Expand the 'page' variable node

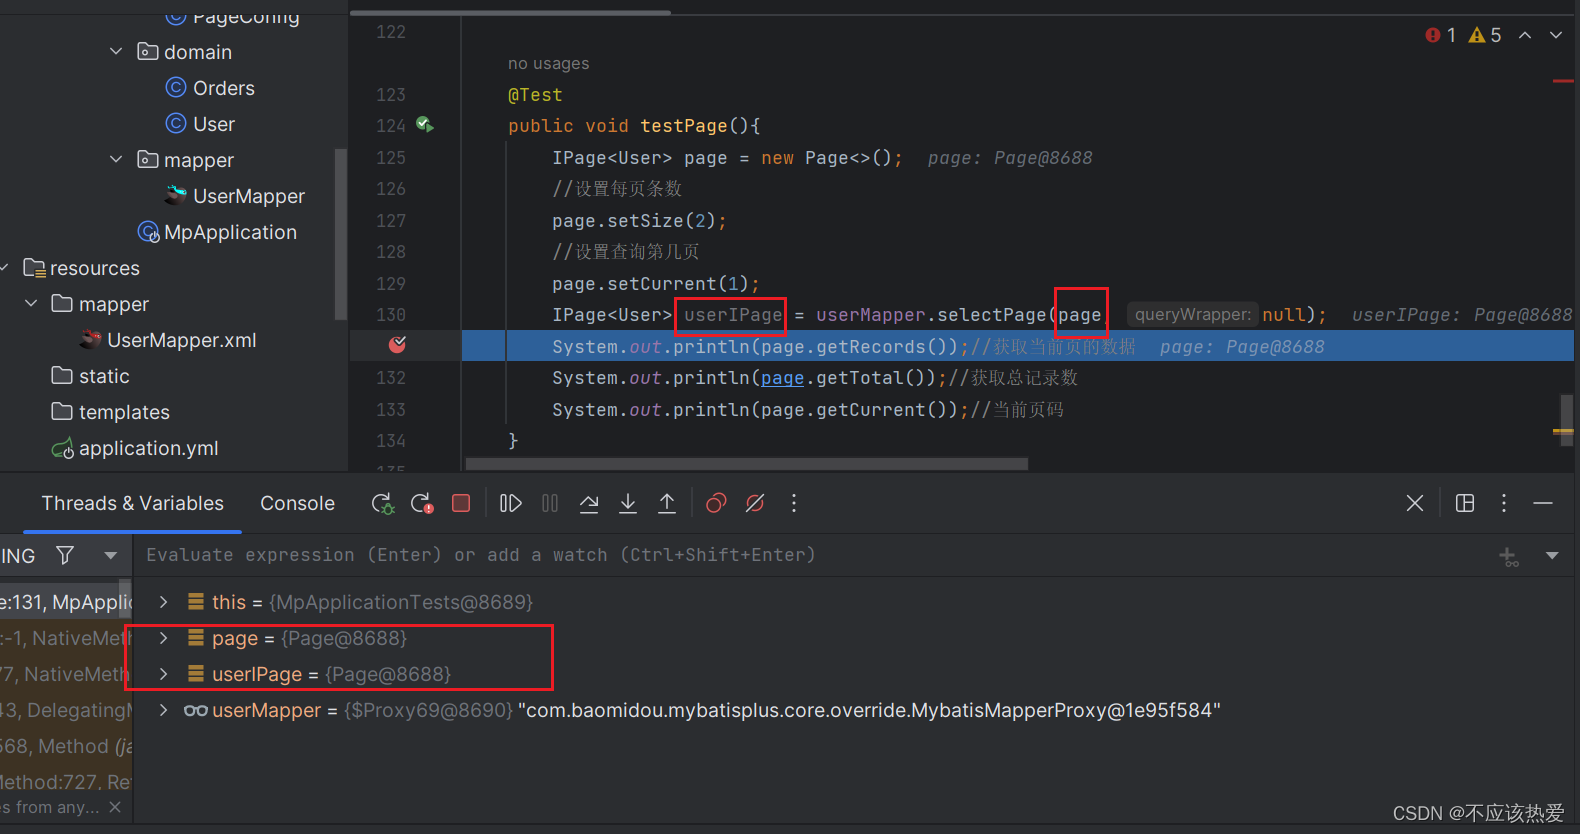pyautogui.click(x=164, y=638)
